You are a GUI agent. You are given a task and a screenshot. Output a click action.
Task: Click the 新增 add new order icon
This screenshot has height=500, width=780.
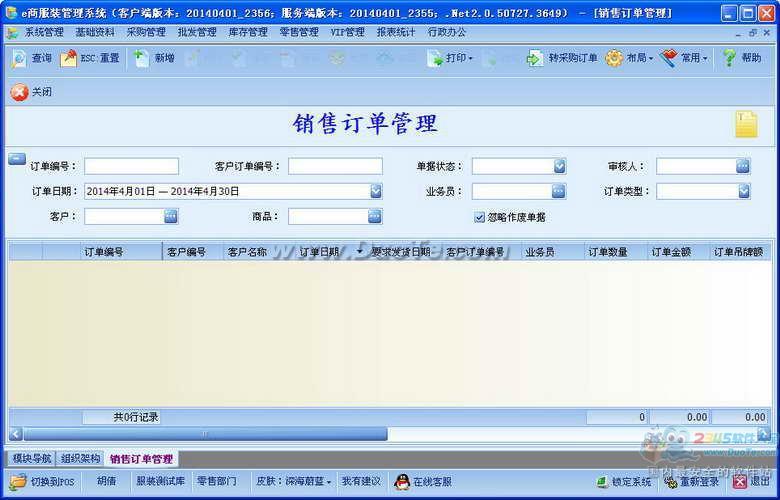pos(142,58)
